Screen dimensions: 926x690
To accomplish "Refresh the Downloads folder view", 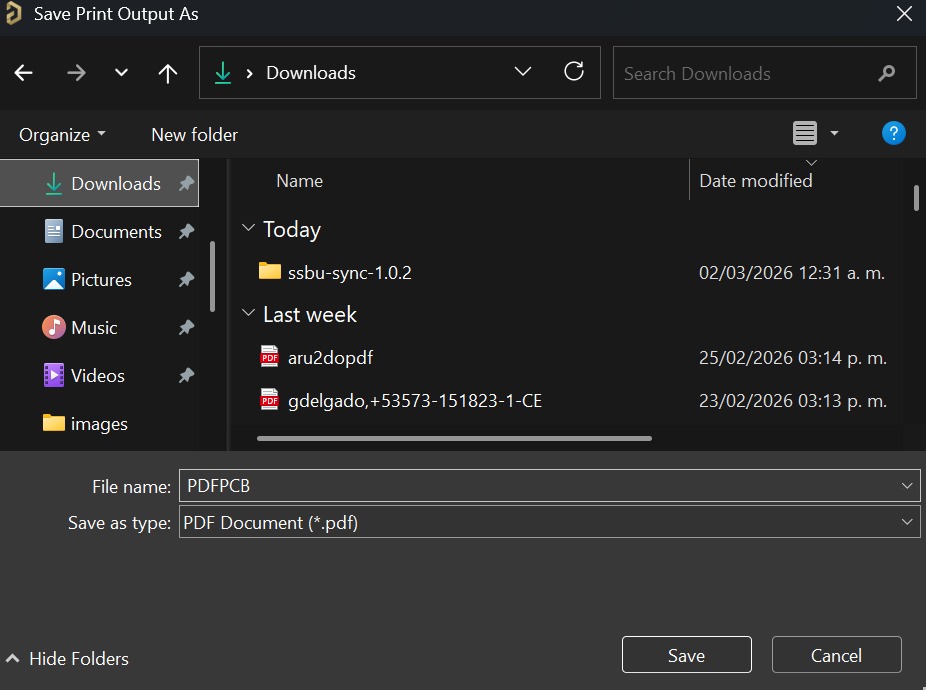I will click(x=574, y=72).
